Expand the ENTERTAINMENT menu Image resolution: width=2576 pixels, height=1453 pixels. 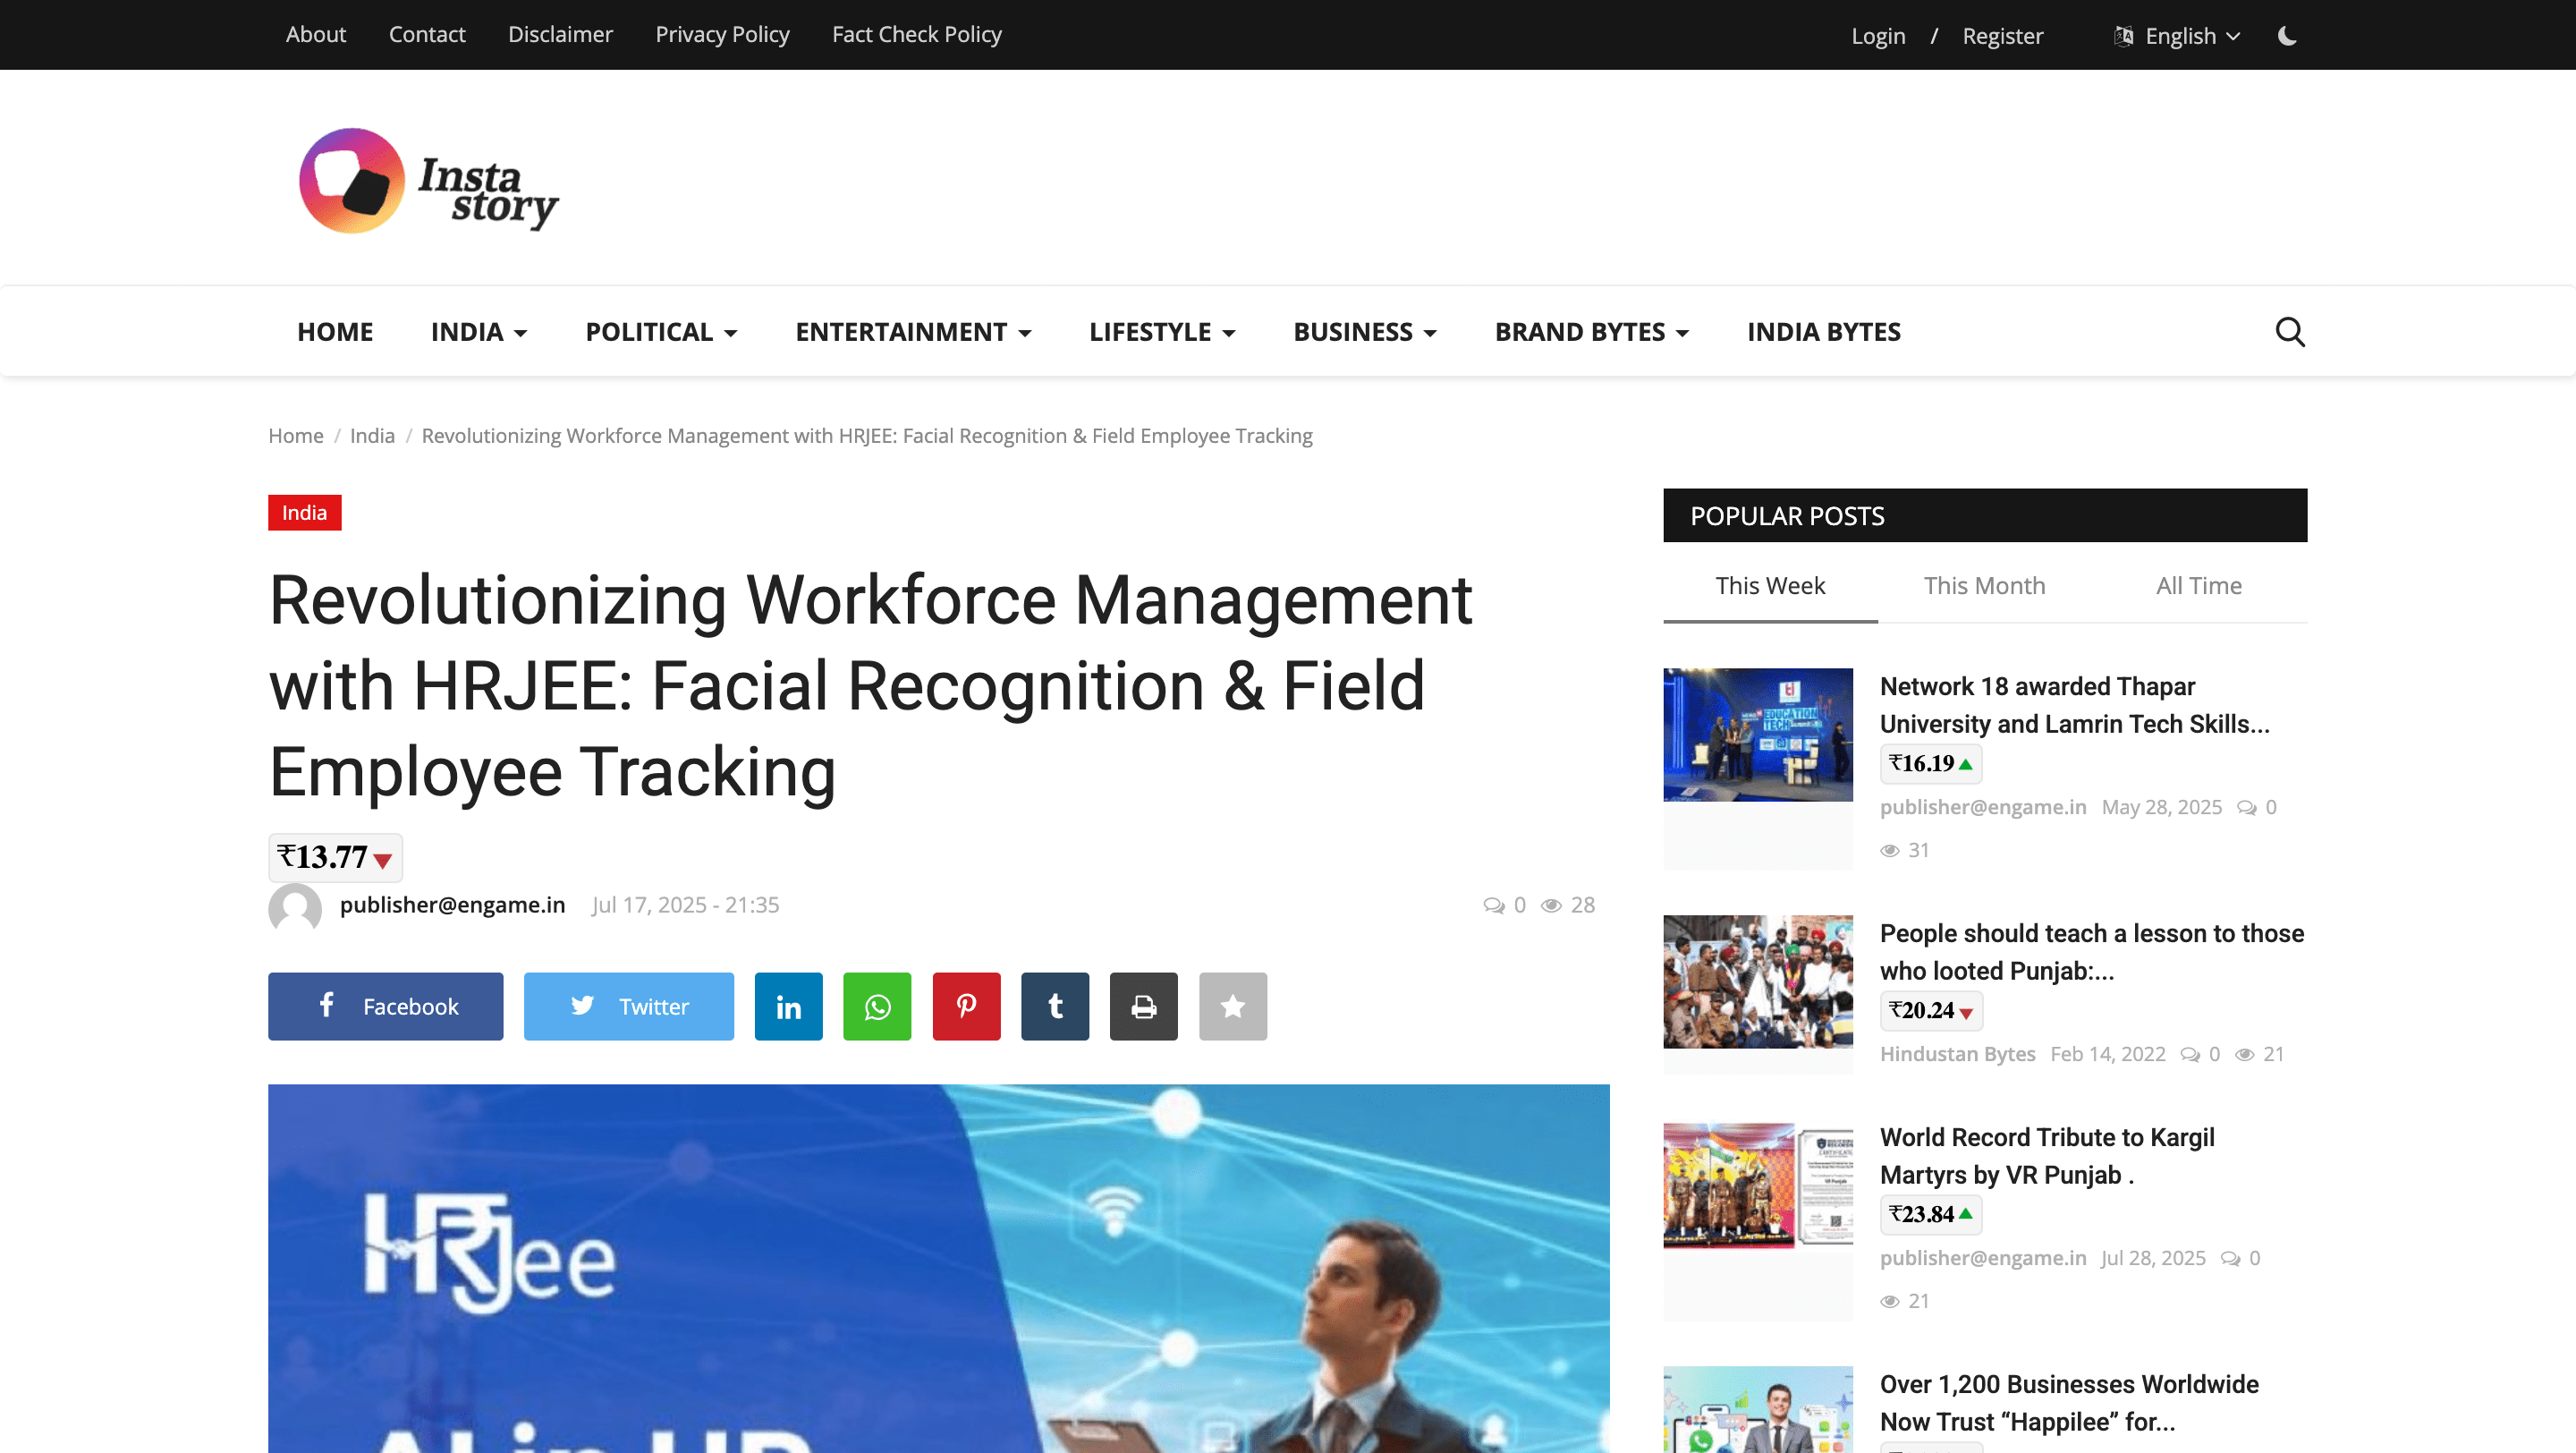pos(912,332)
